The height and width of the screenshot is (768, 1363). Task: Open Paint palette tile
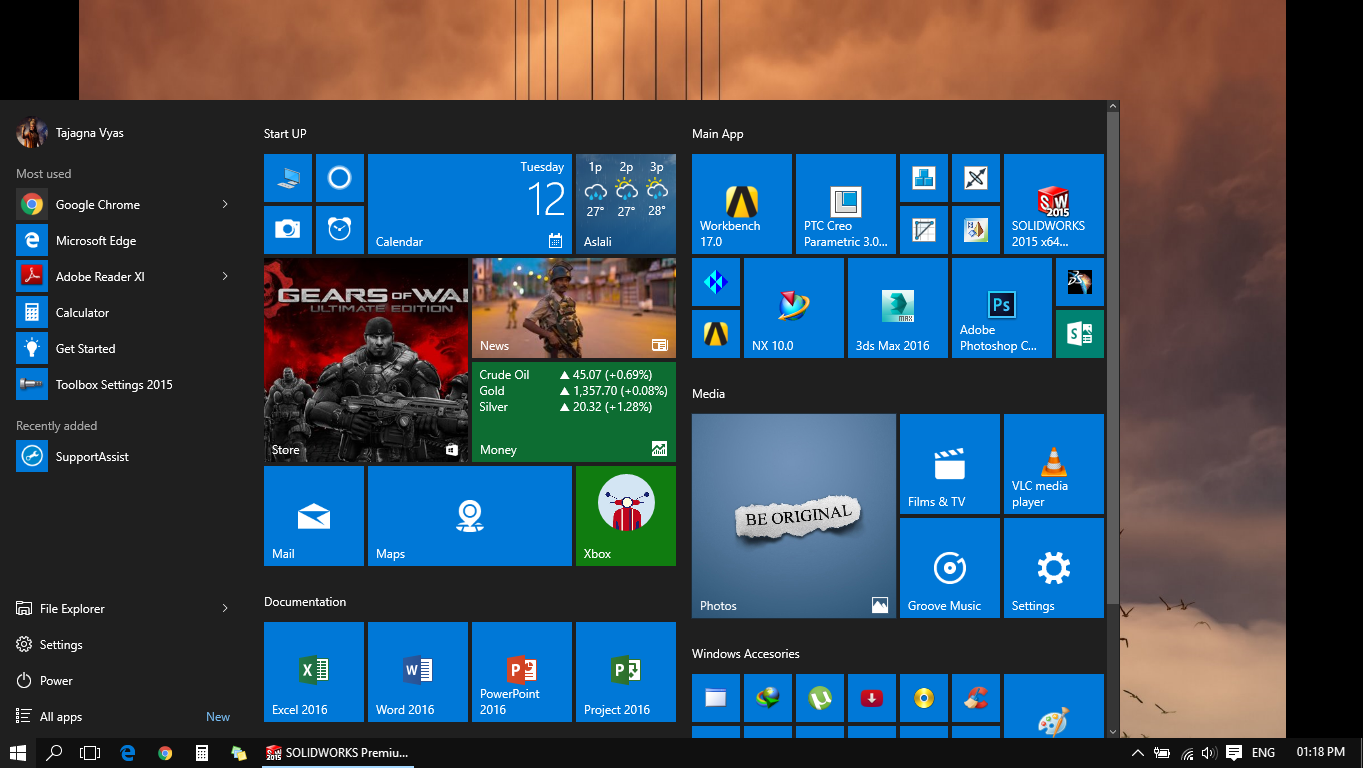(x=1054, y=707)
